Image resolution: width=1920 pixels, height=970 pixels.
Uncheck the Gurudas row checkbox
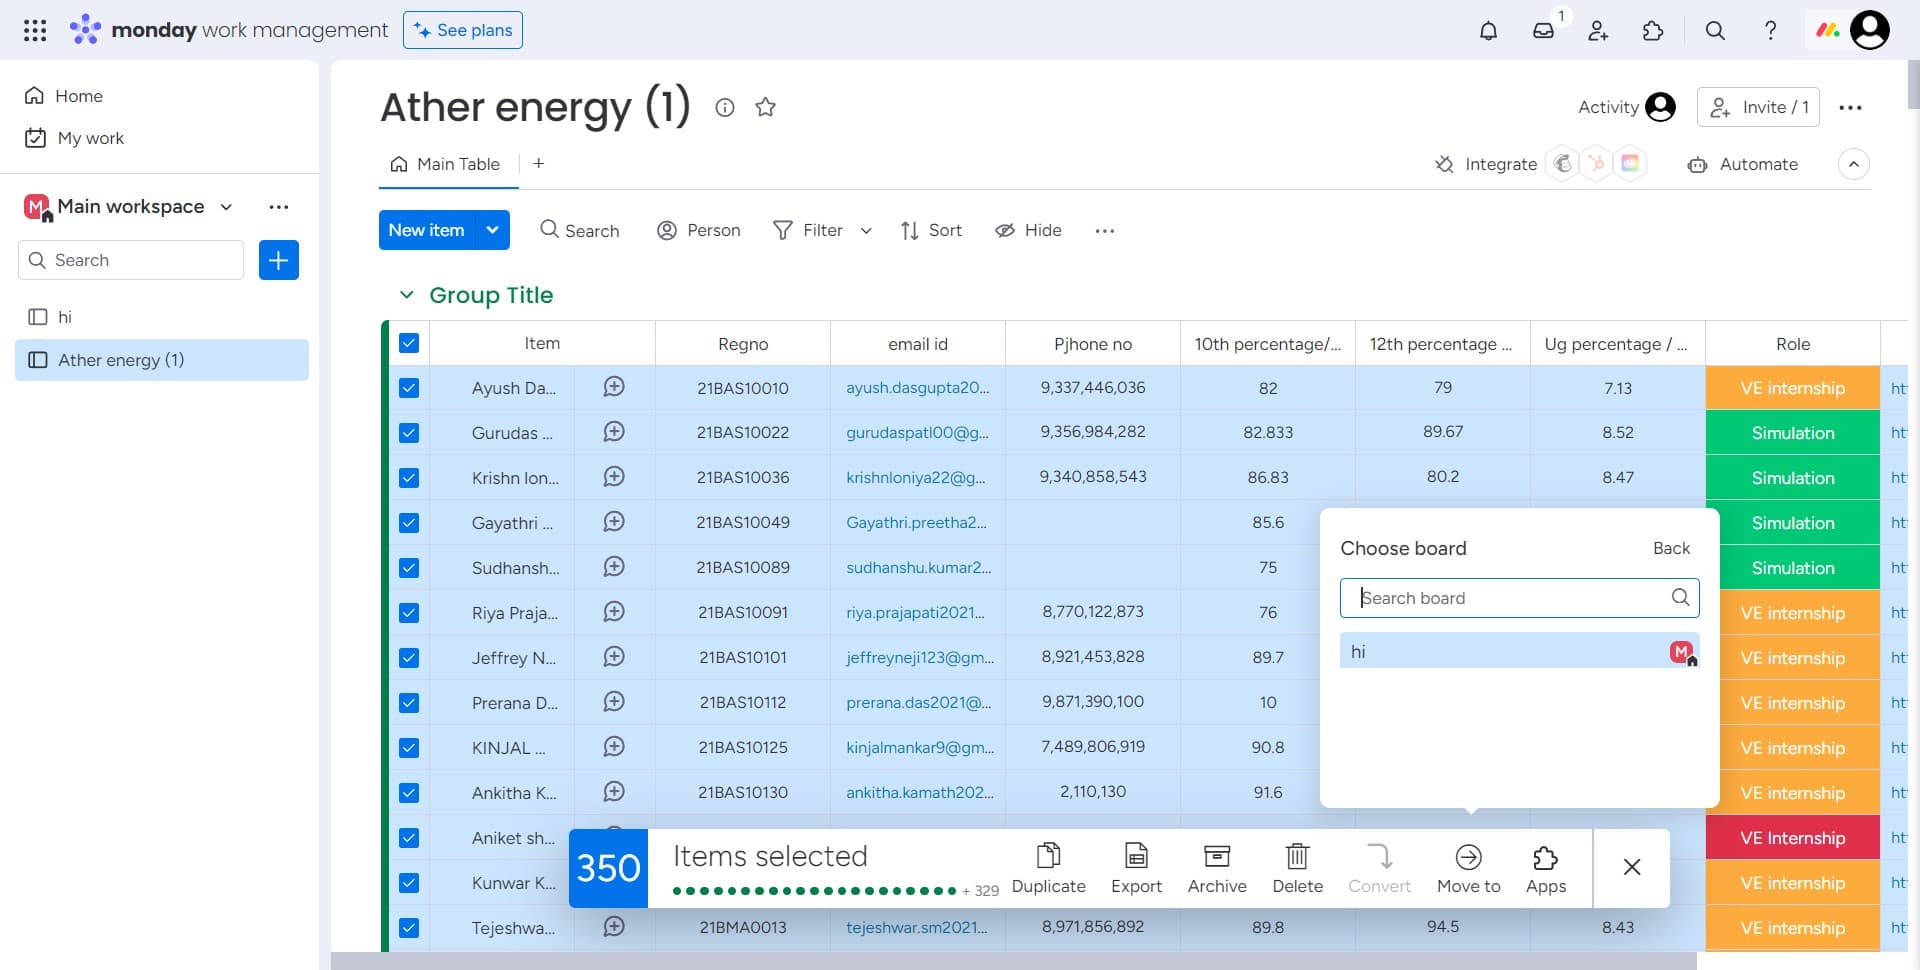tap(409, 433)
